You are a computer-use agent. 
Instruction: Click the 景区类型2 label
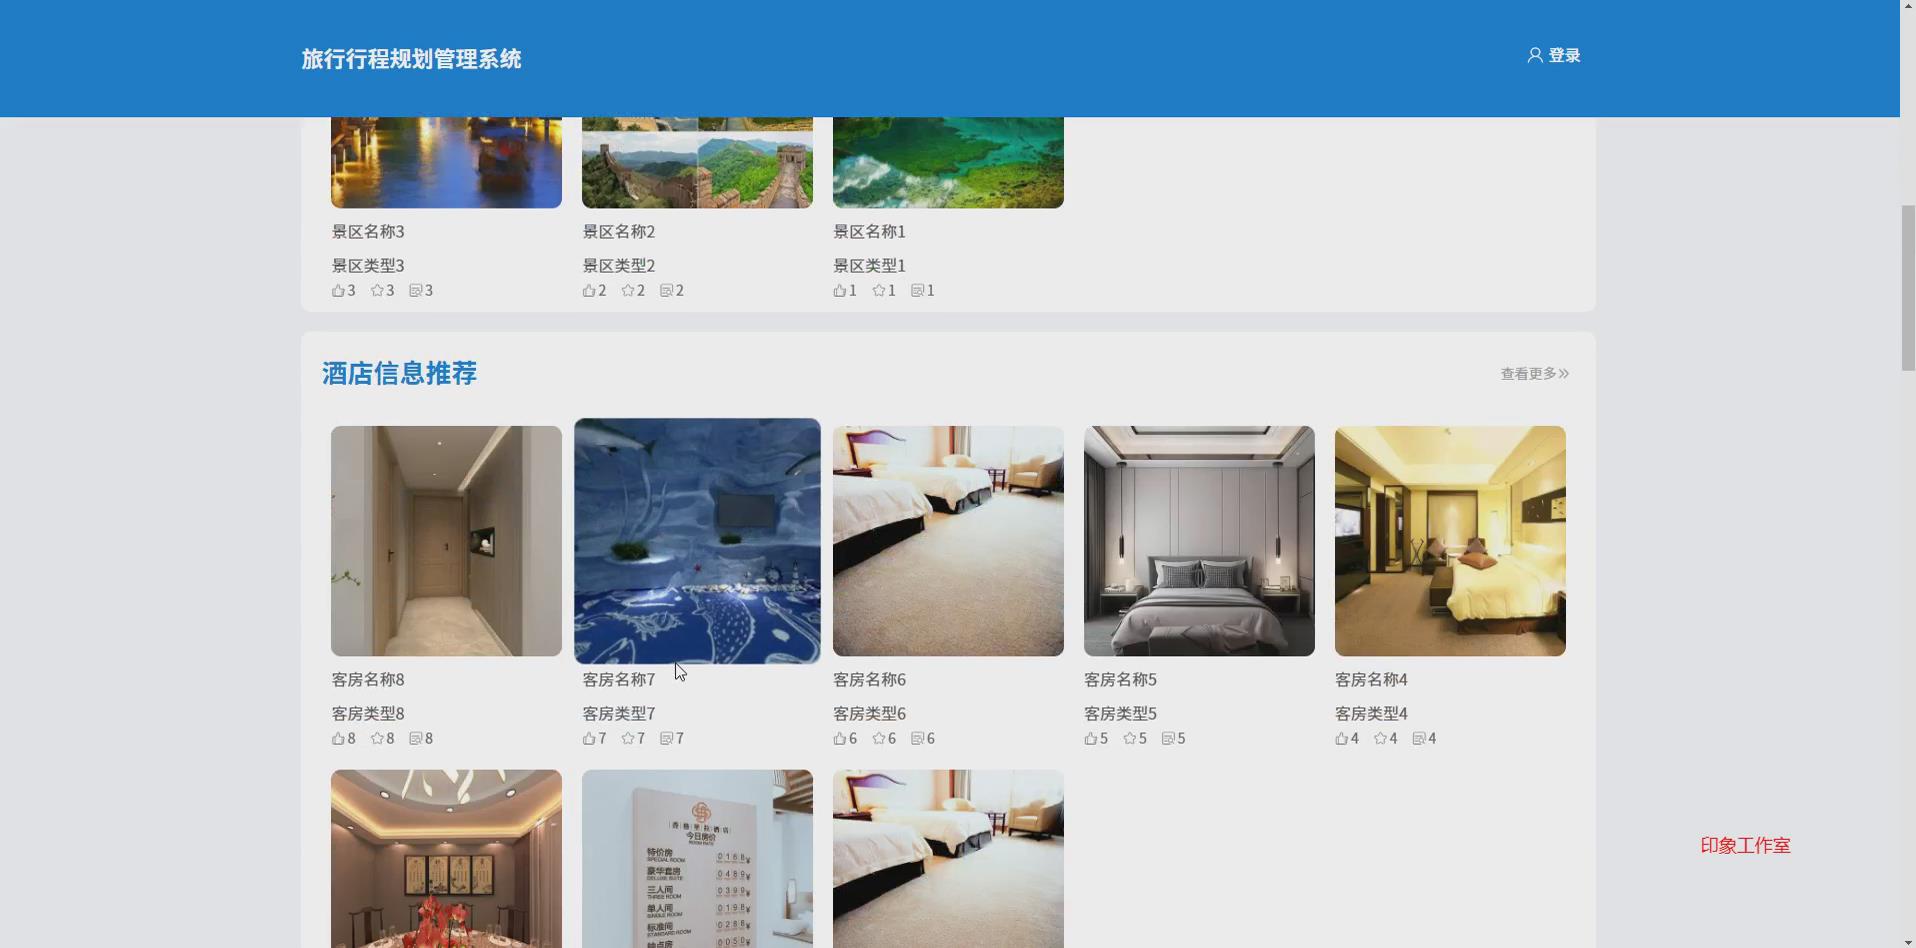tap(619, 266)
